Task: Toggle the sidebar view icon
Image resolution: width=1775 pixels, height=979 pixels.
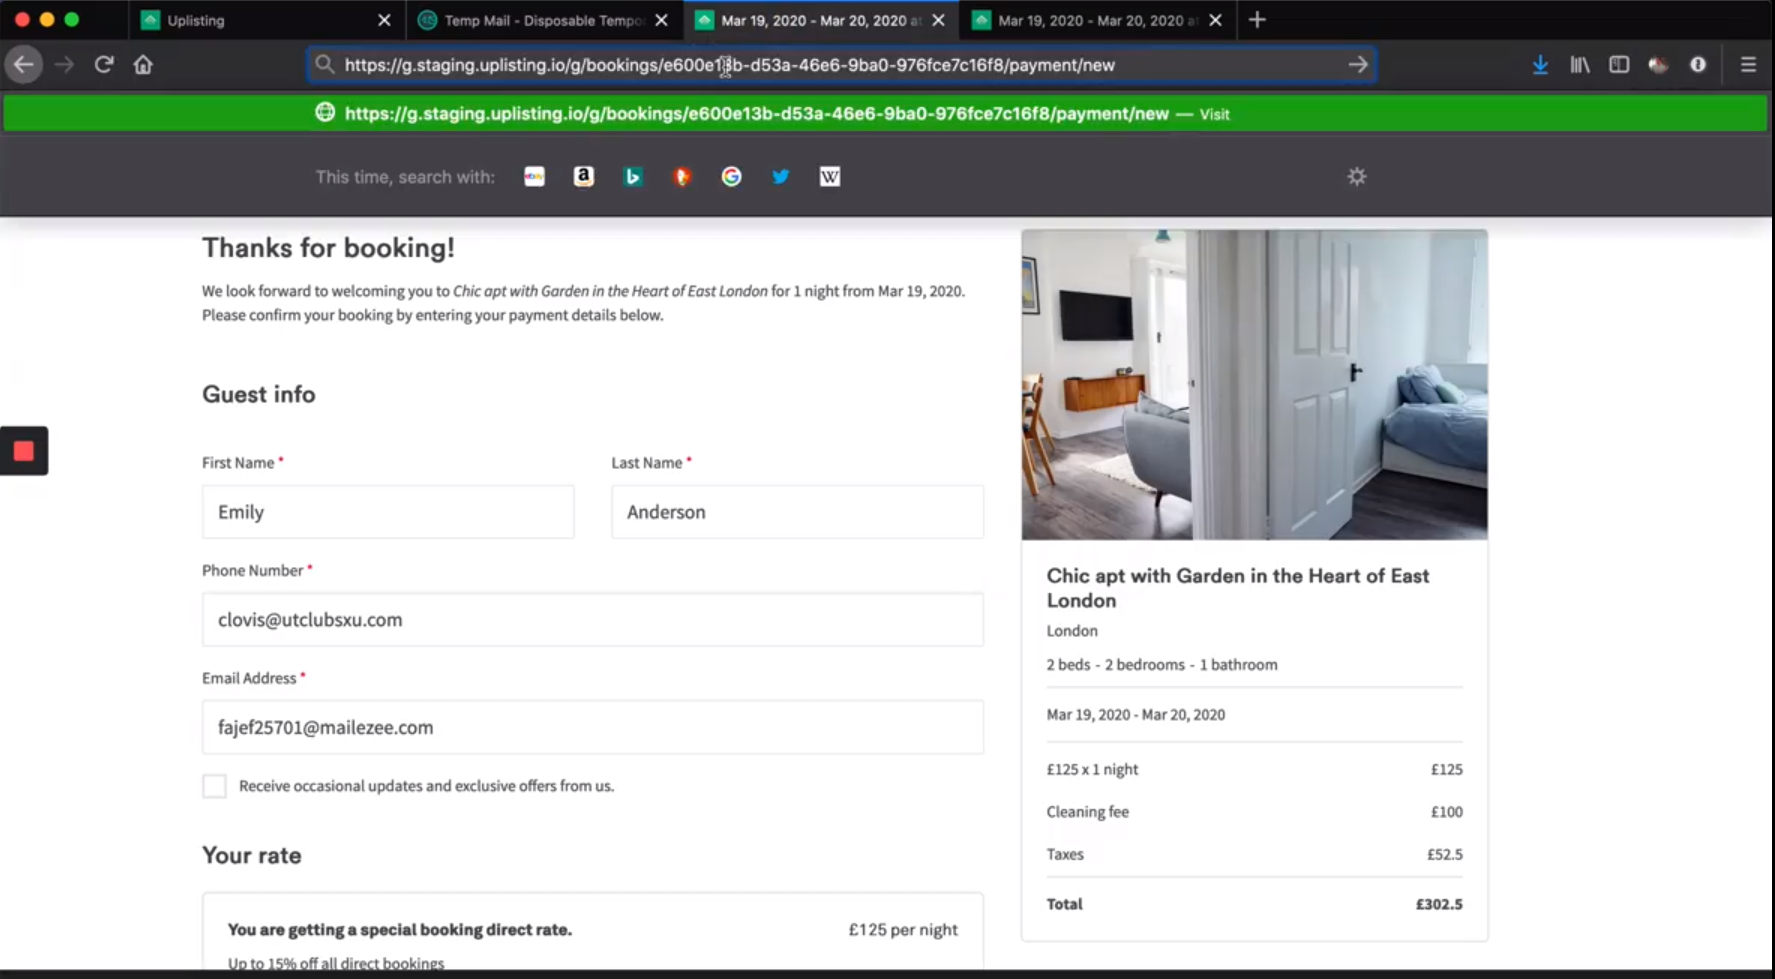Action: [x=1619, y=64]
